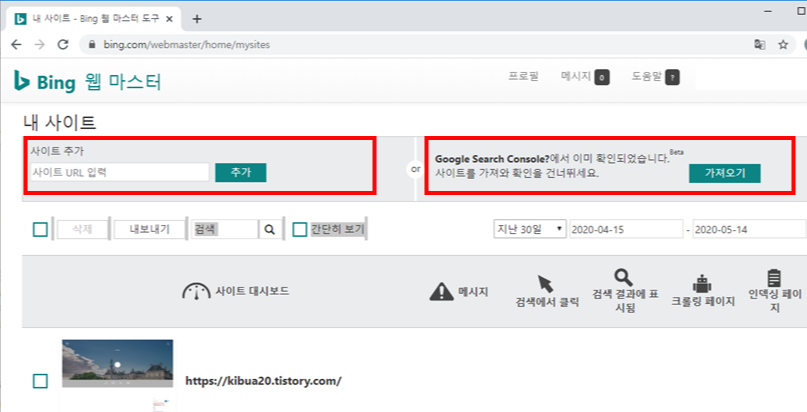Click the 사이트 대시보드 column header
Screen dimensions: 807x412
[252, 291]
